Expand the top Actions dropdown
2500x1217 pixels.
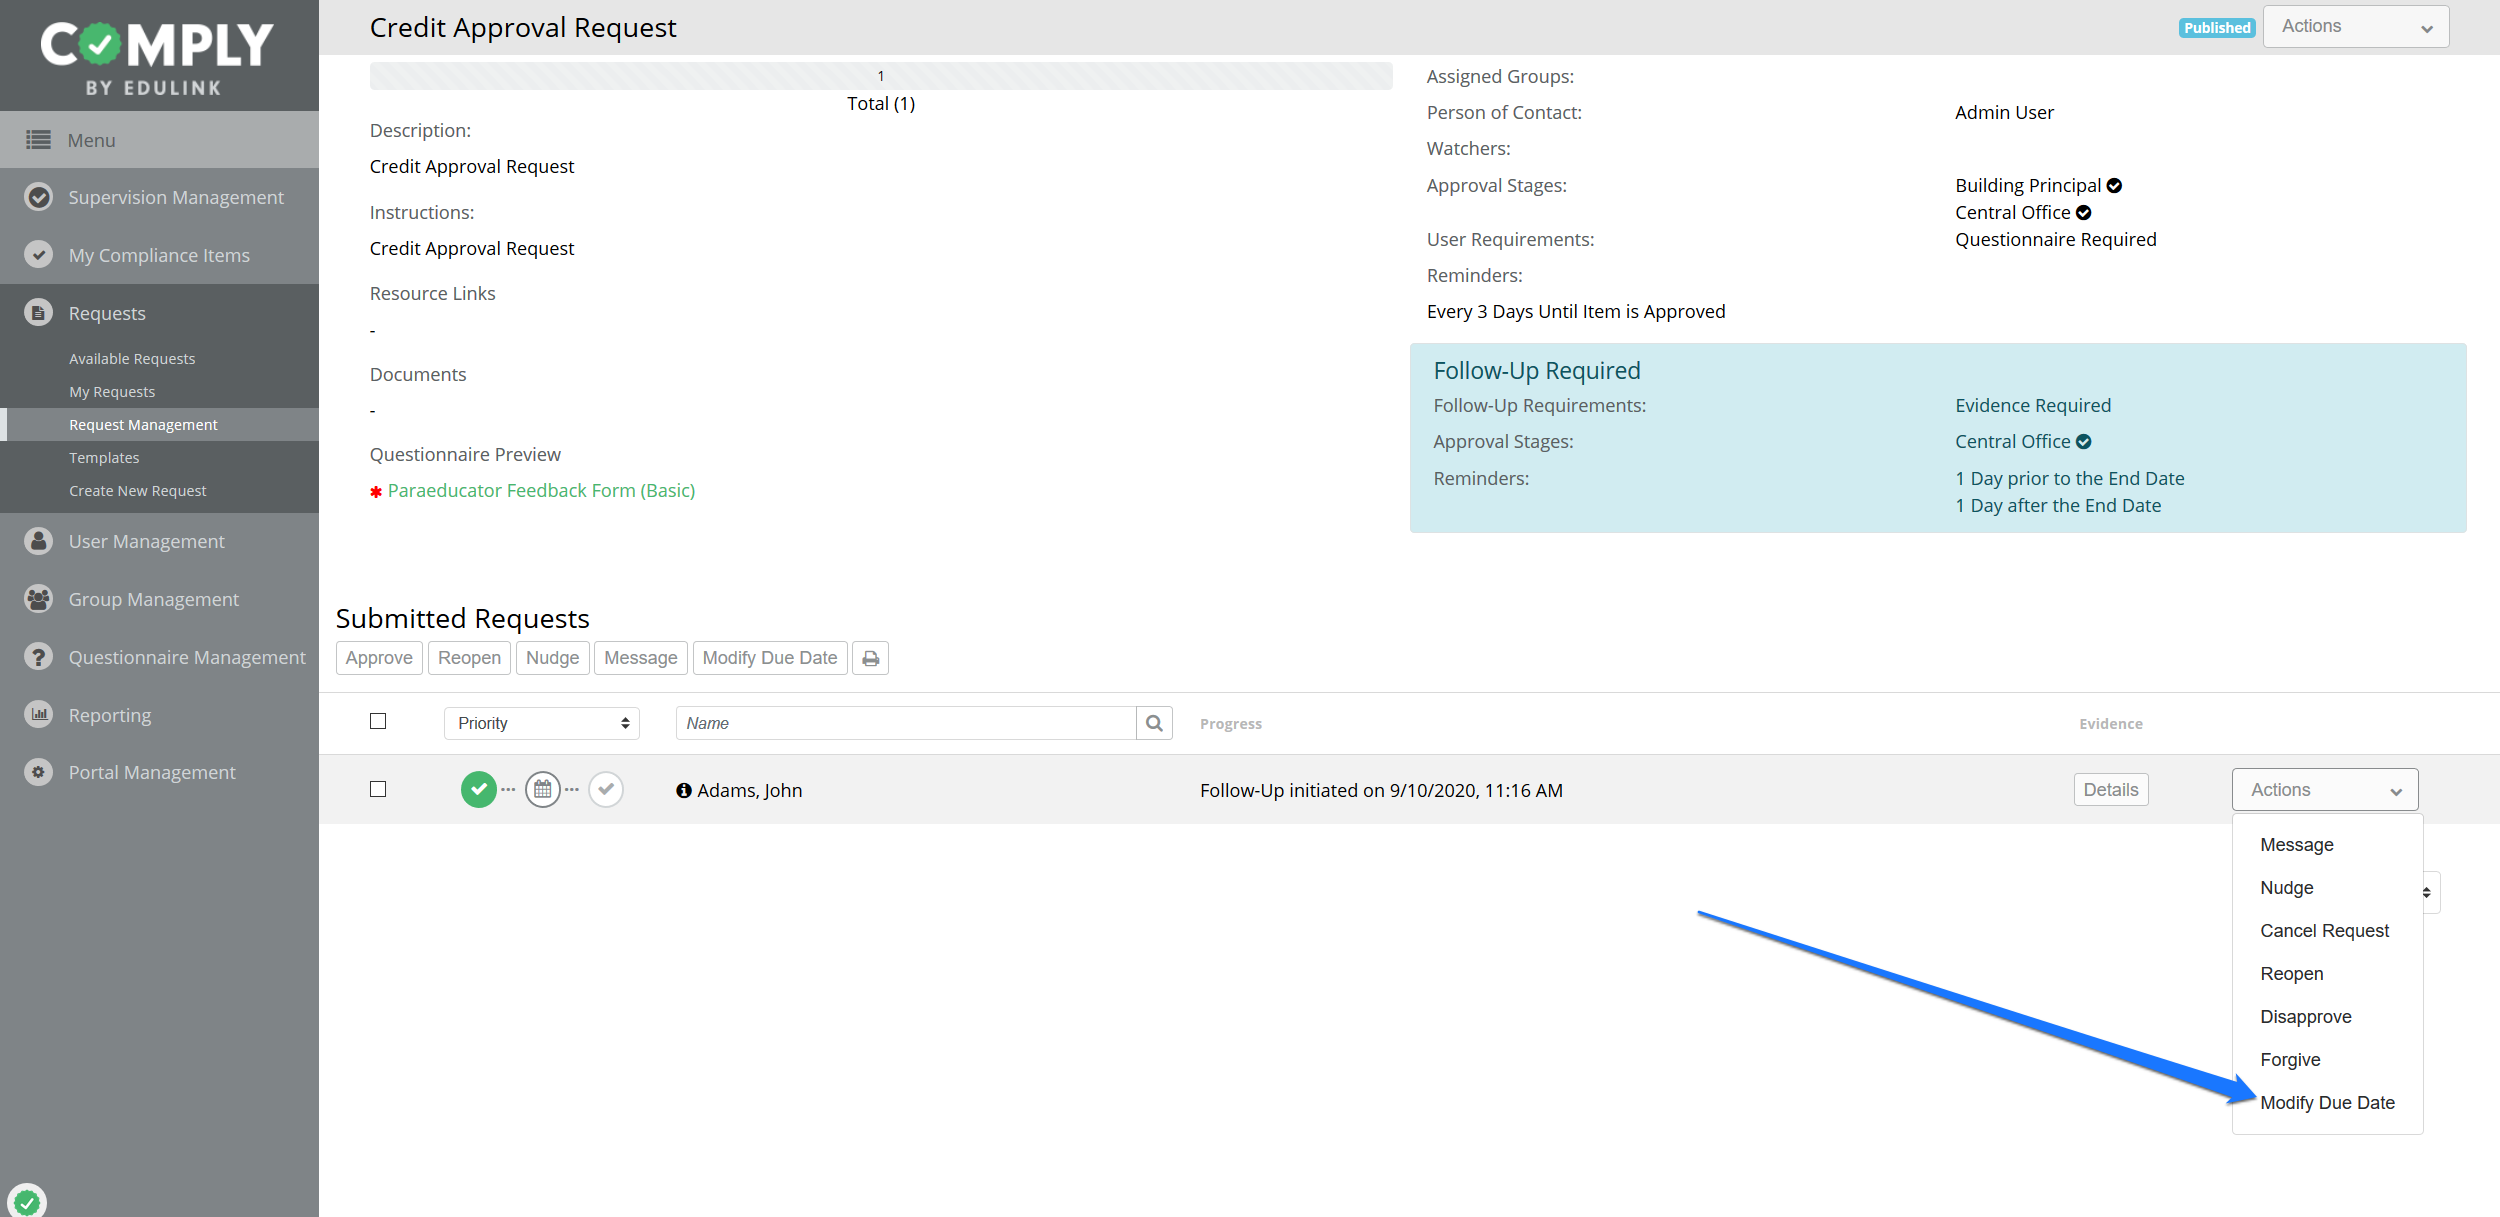click(2355, 27)
